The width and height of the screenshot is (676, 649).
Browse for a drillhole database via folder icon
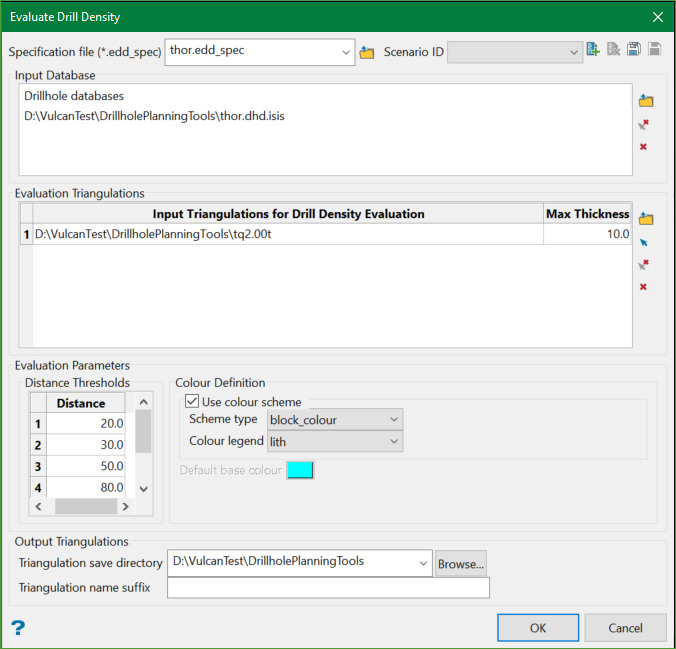[x=645, y=101]
